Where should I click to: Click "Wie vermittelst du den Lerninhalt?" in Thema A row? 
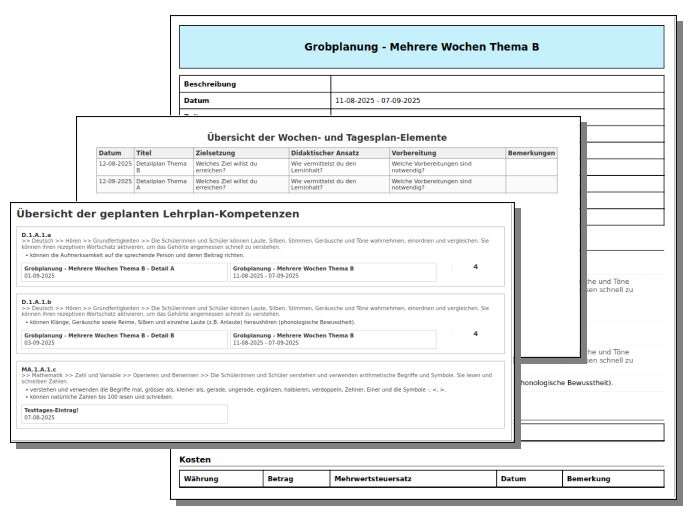339,185
